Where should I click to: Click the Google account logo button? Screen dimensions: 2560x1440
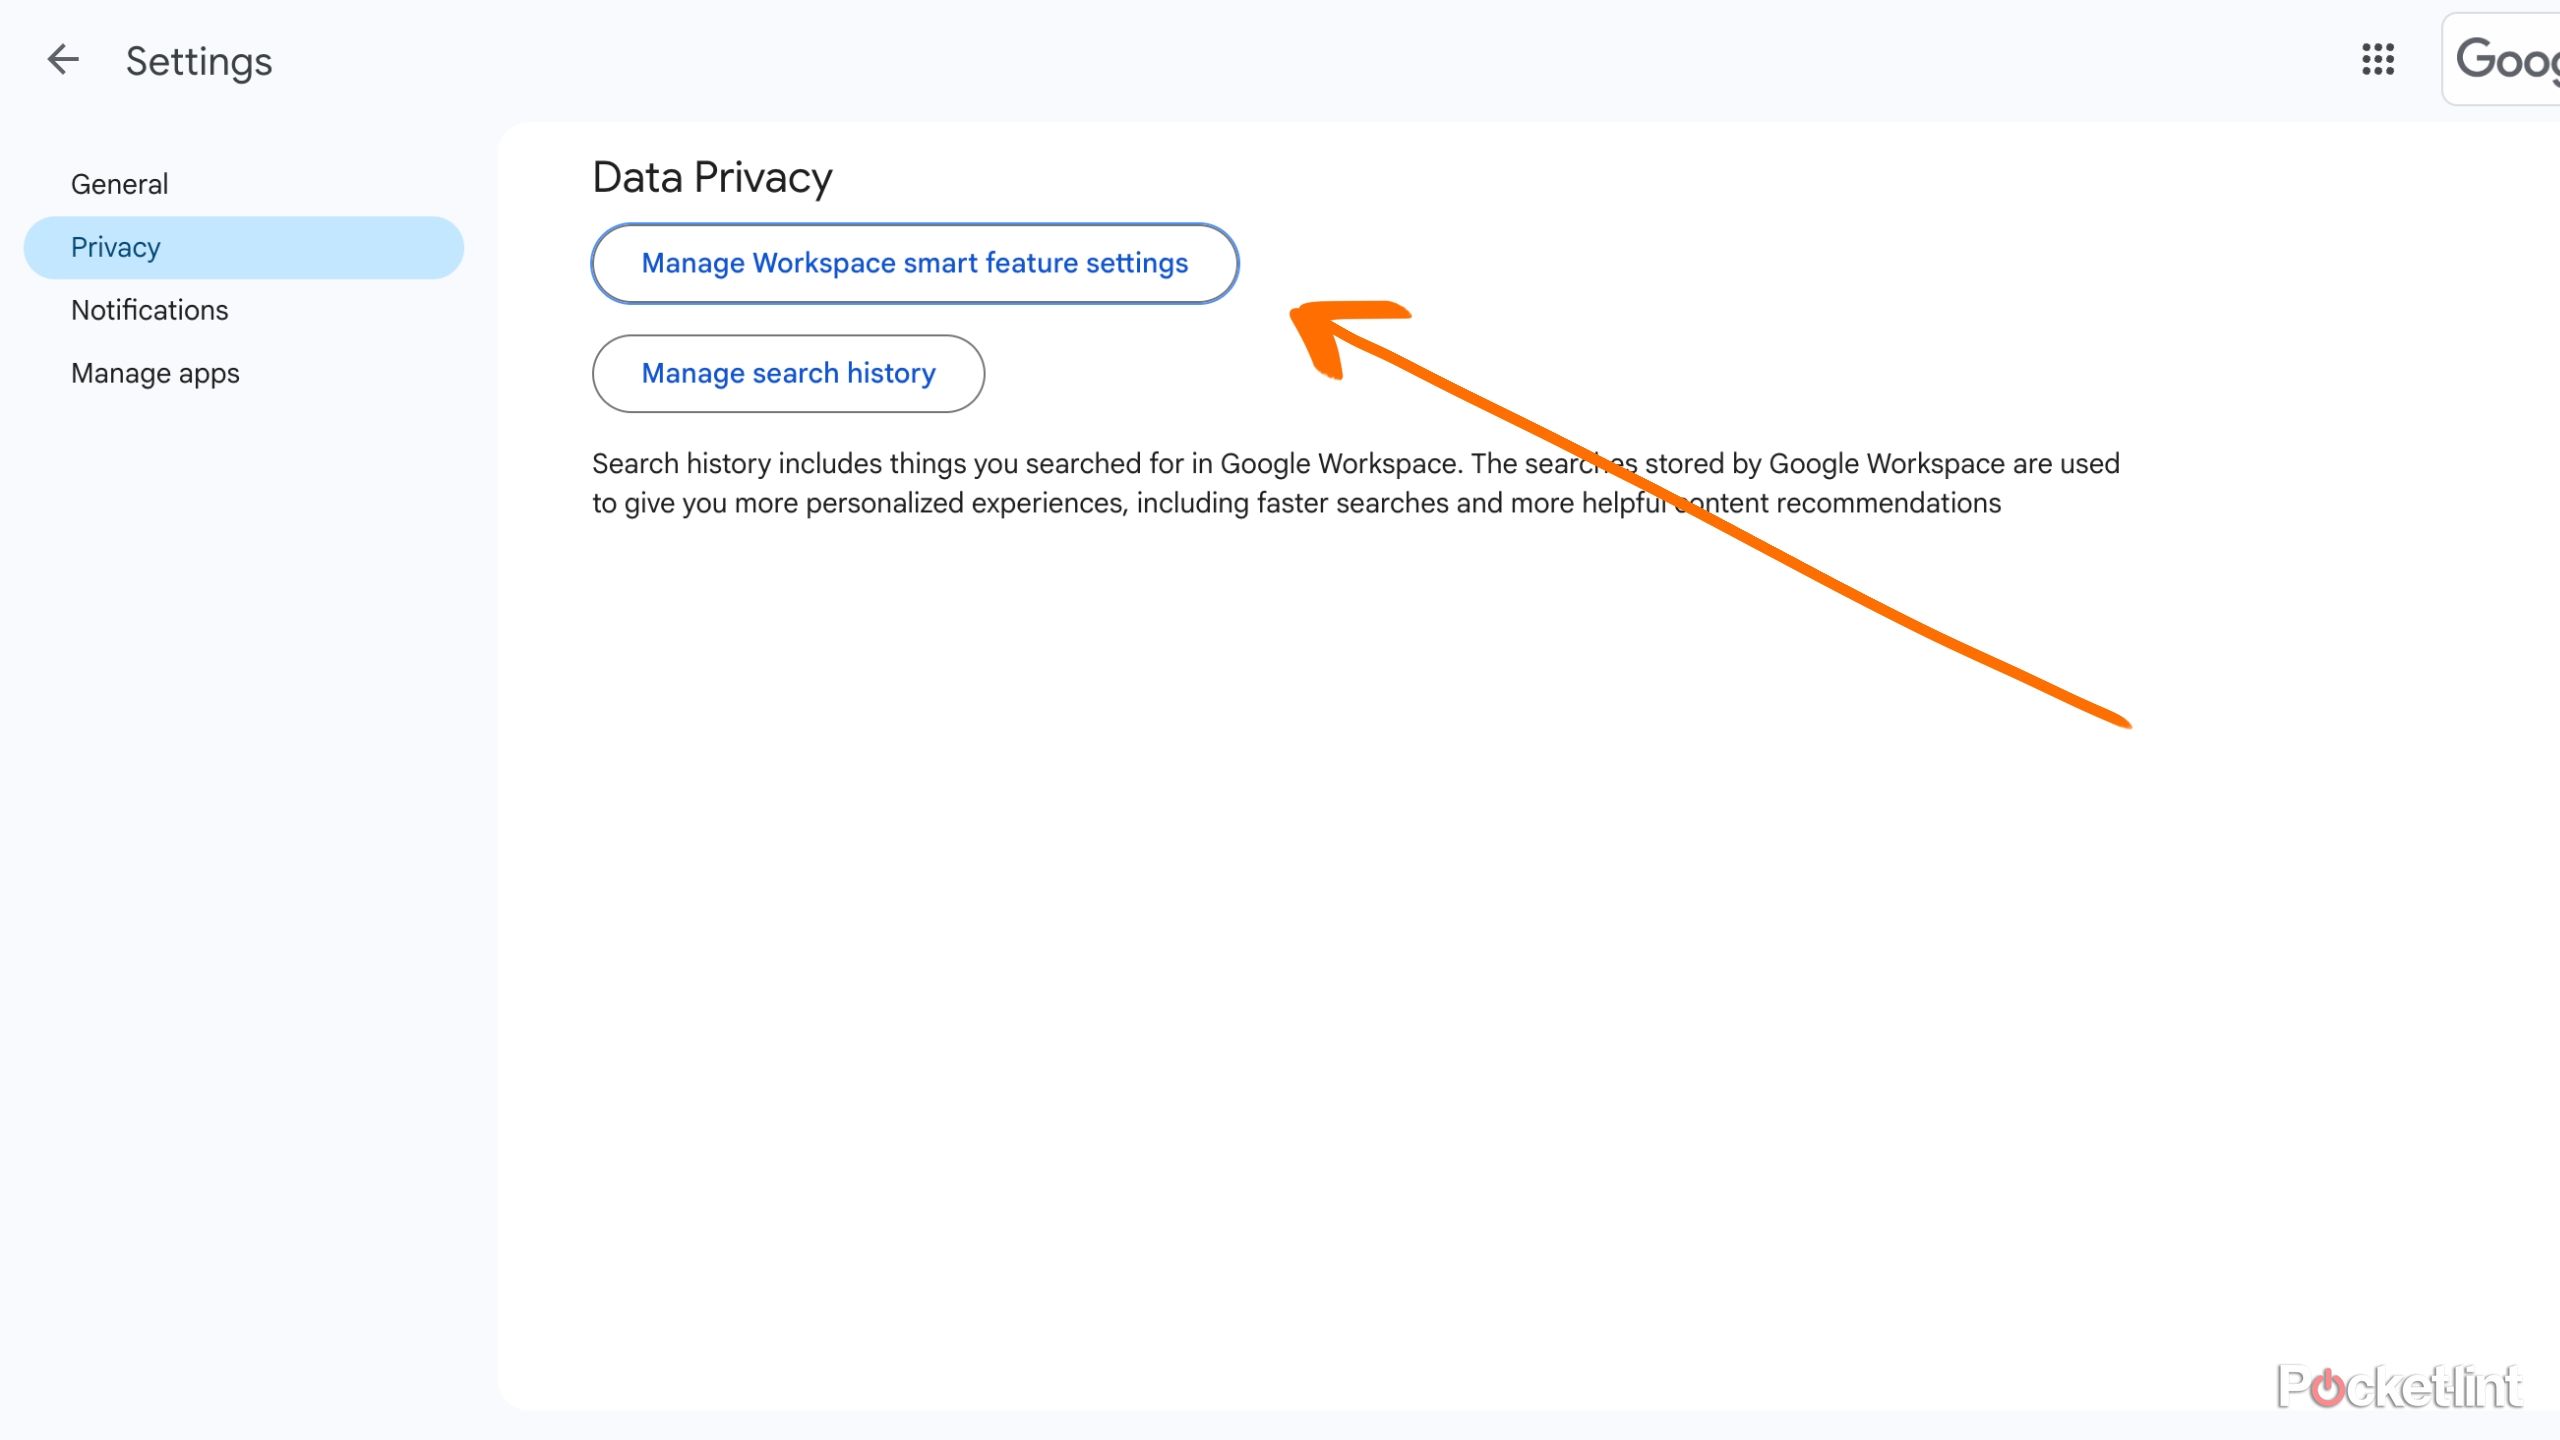coord(2504,60)
